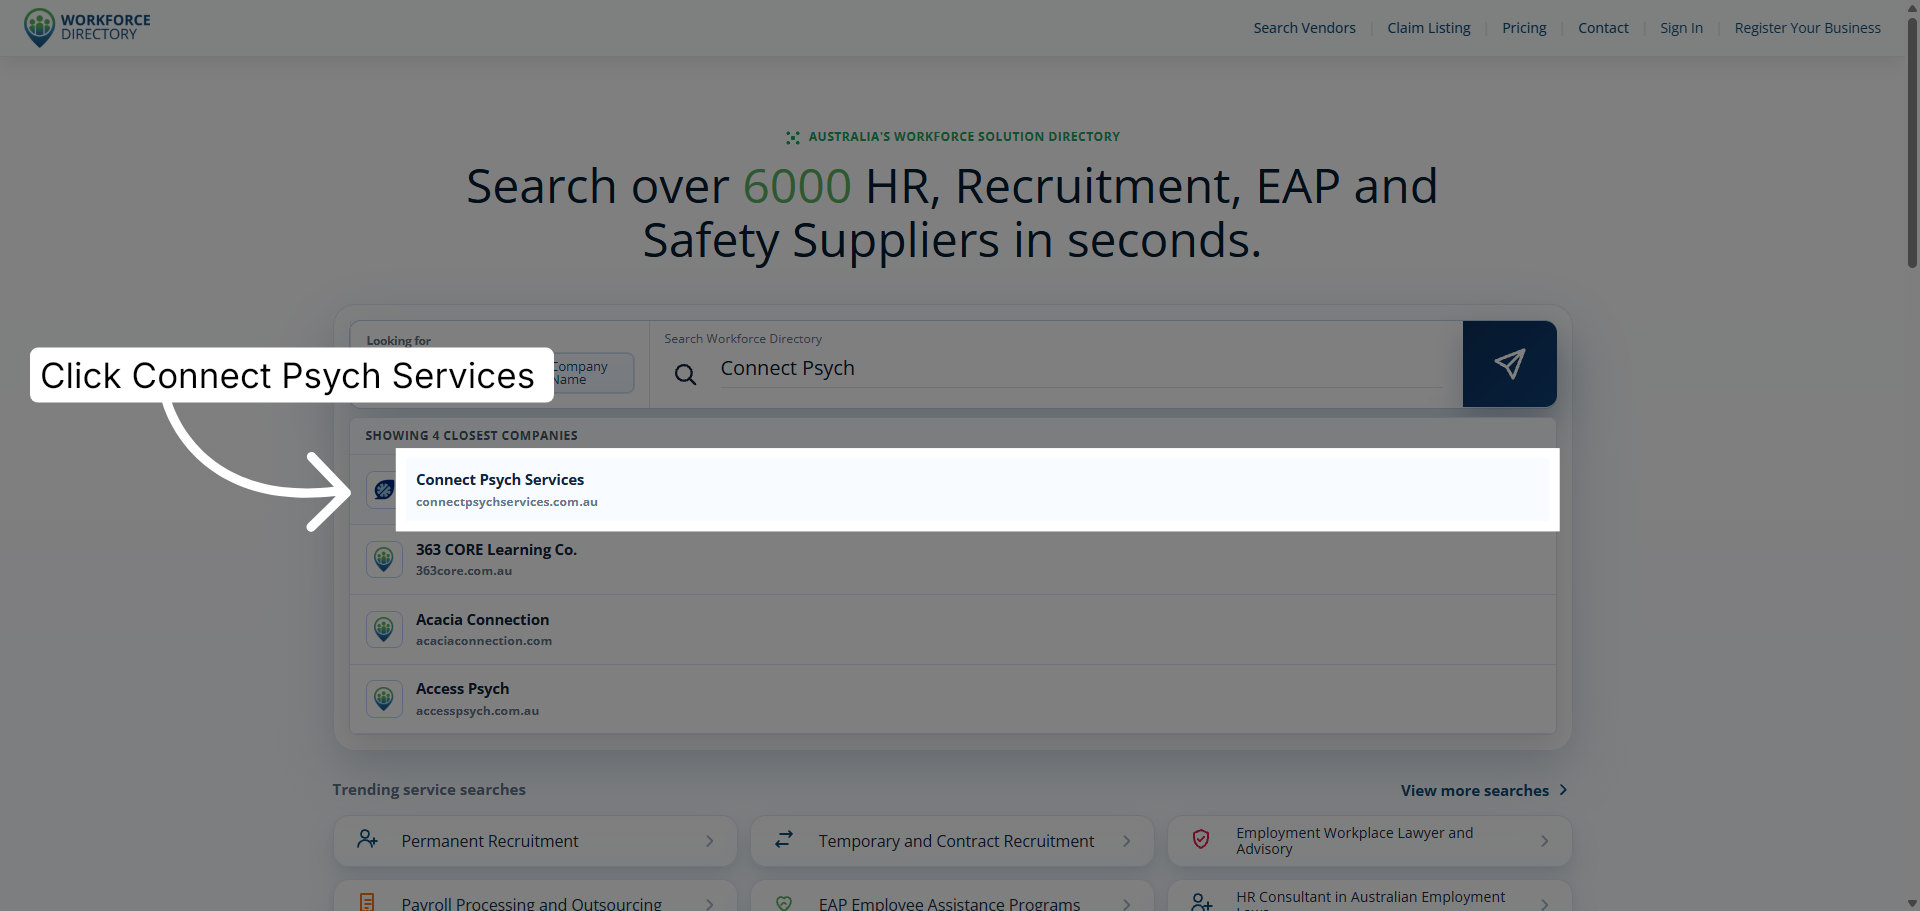This screenshot has width=1920, height=911.
Task: Open Temporary and Contract Recruitment search
Action: click(952, 841)
